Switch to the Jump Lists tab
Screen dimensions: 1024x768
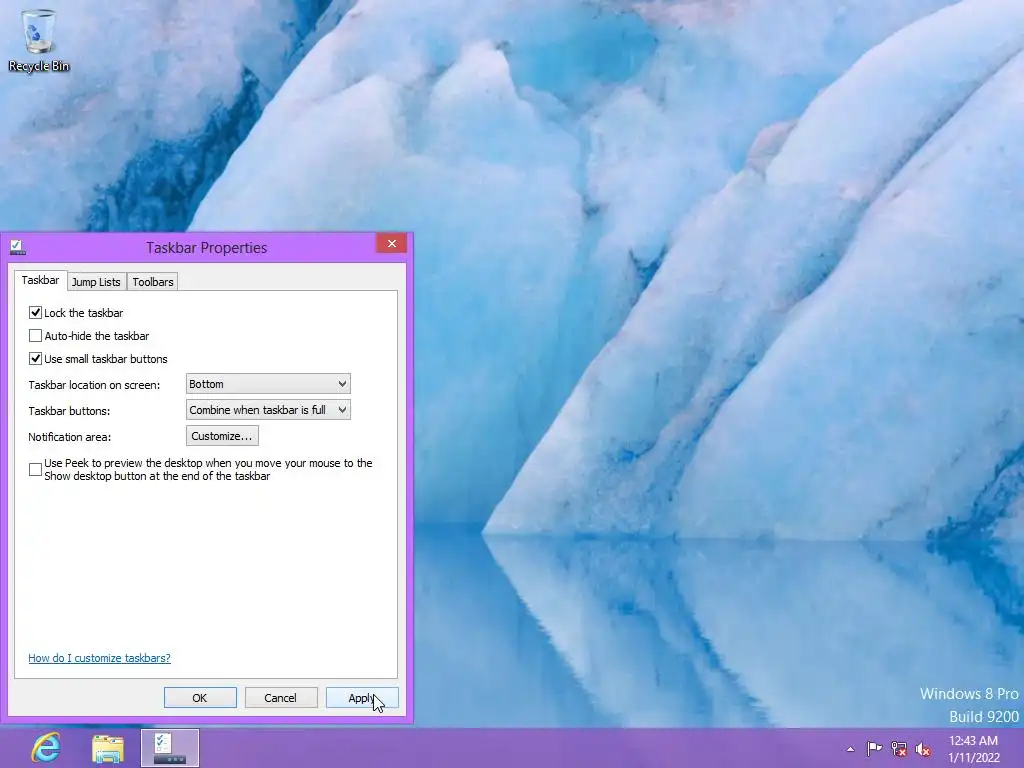coord(96,282)
